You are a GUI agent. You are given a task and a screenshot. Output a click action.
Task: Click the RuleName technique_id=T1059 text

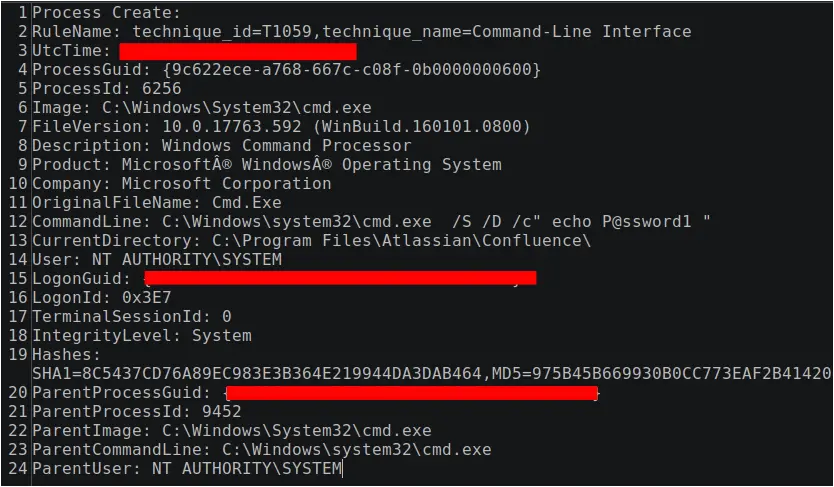tap(222, 31)
